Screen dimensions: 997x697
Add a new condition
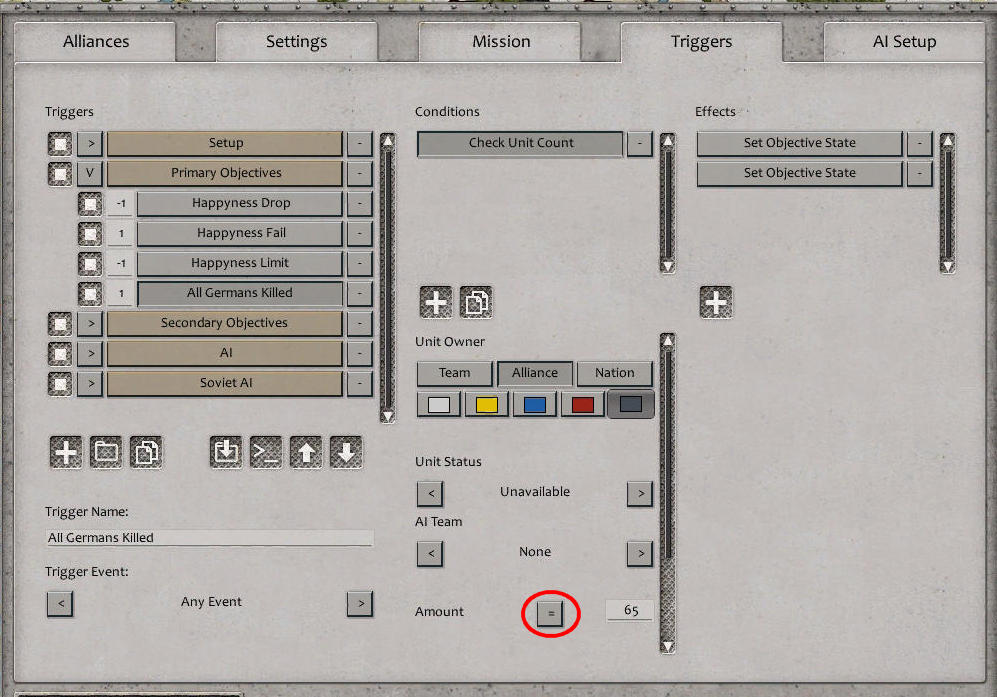pyautogui.click(x=436, y=302)
